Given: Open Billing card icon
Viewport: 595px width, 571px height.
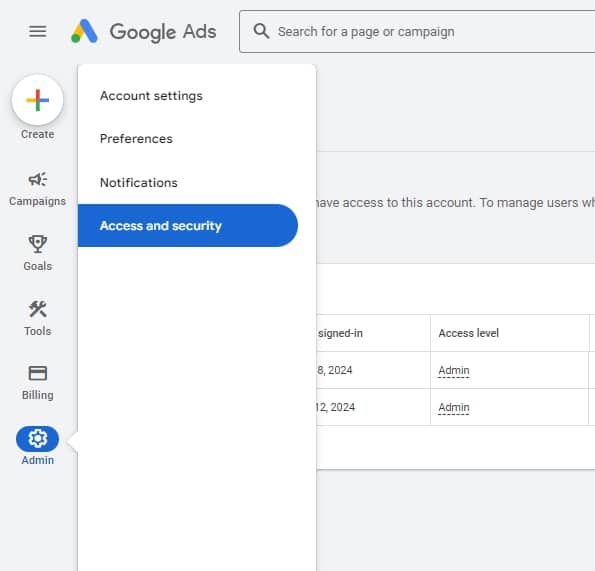Looking at the screenshot, I should pyautogui.click(x=38, y=373).
